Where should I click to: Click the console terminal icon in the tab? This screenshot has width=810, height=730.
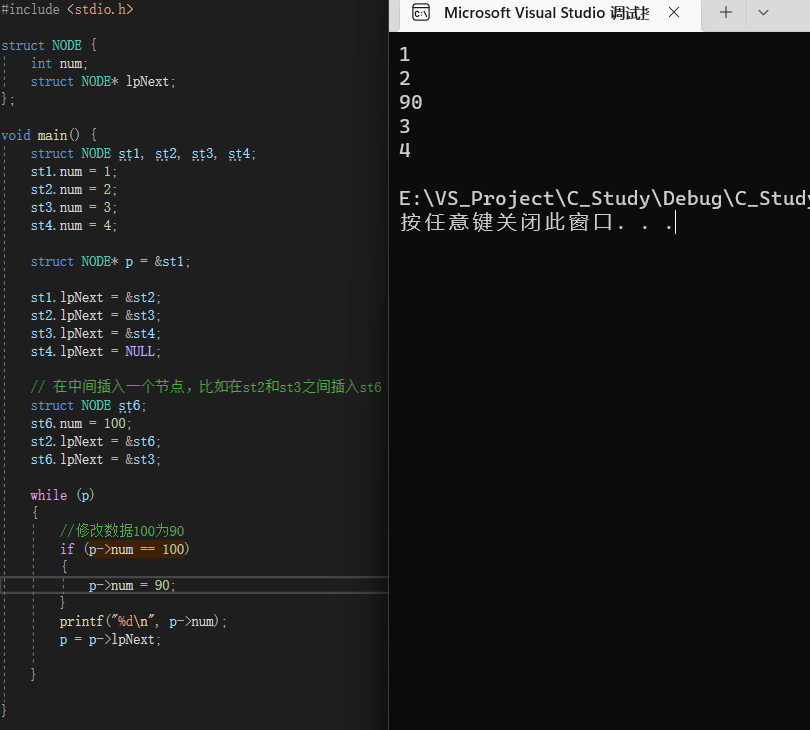click(421, 13)
